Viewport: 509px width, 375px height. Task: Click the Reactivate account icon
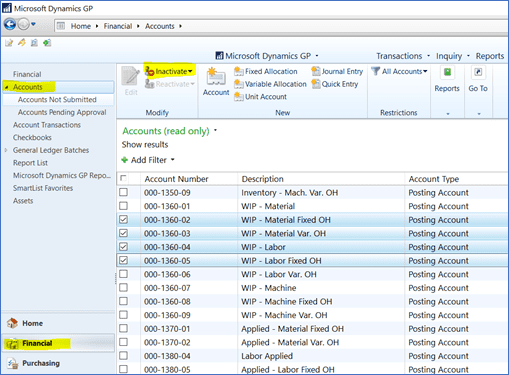coord(150,84)
